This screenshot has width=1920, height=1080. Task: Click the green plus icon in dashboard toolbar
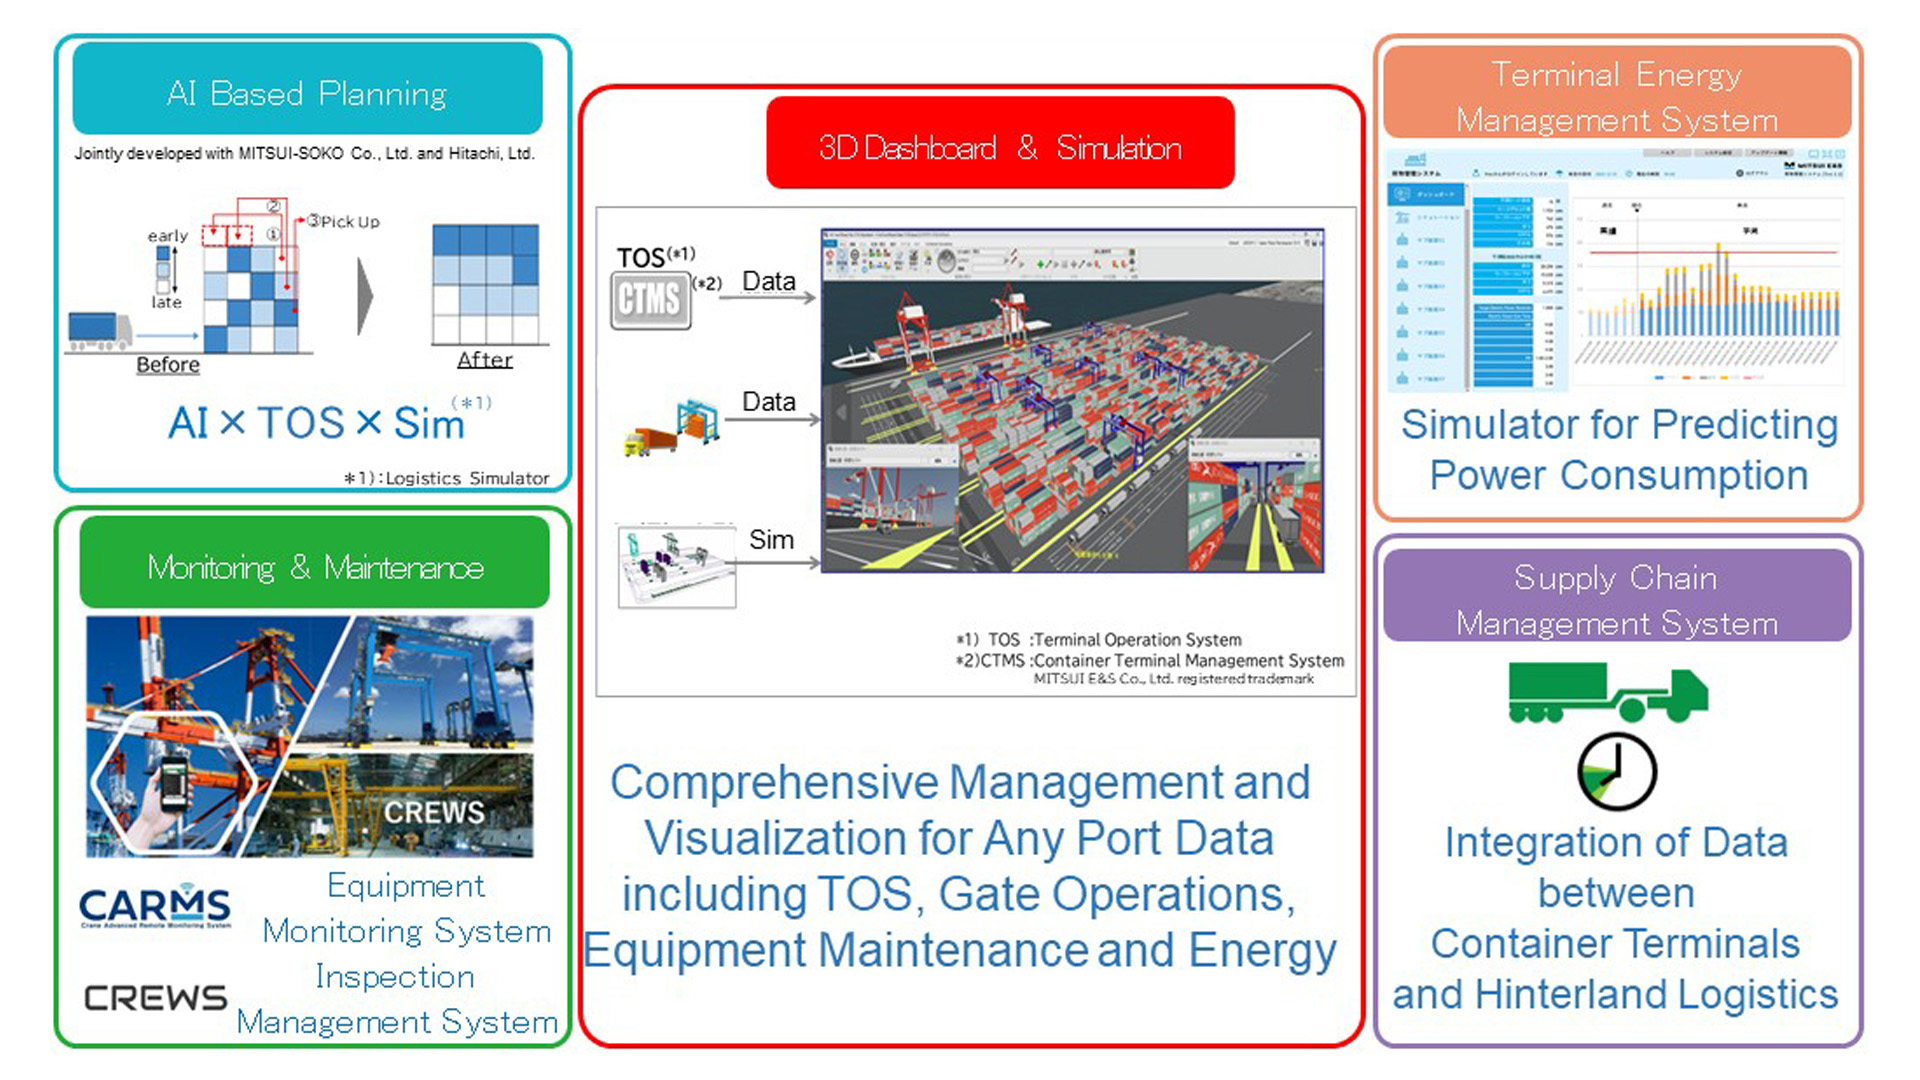(x=1040, y=264)
